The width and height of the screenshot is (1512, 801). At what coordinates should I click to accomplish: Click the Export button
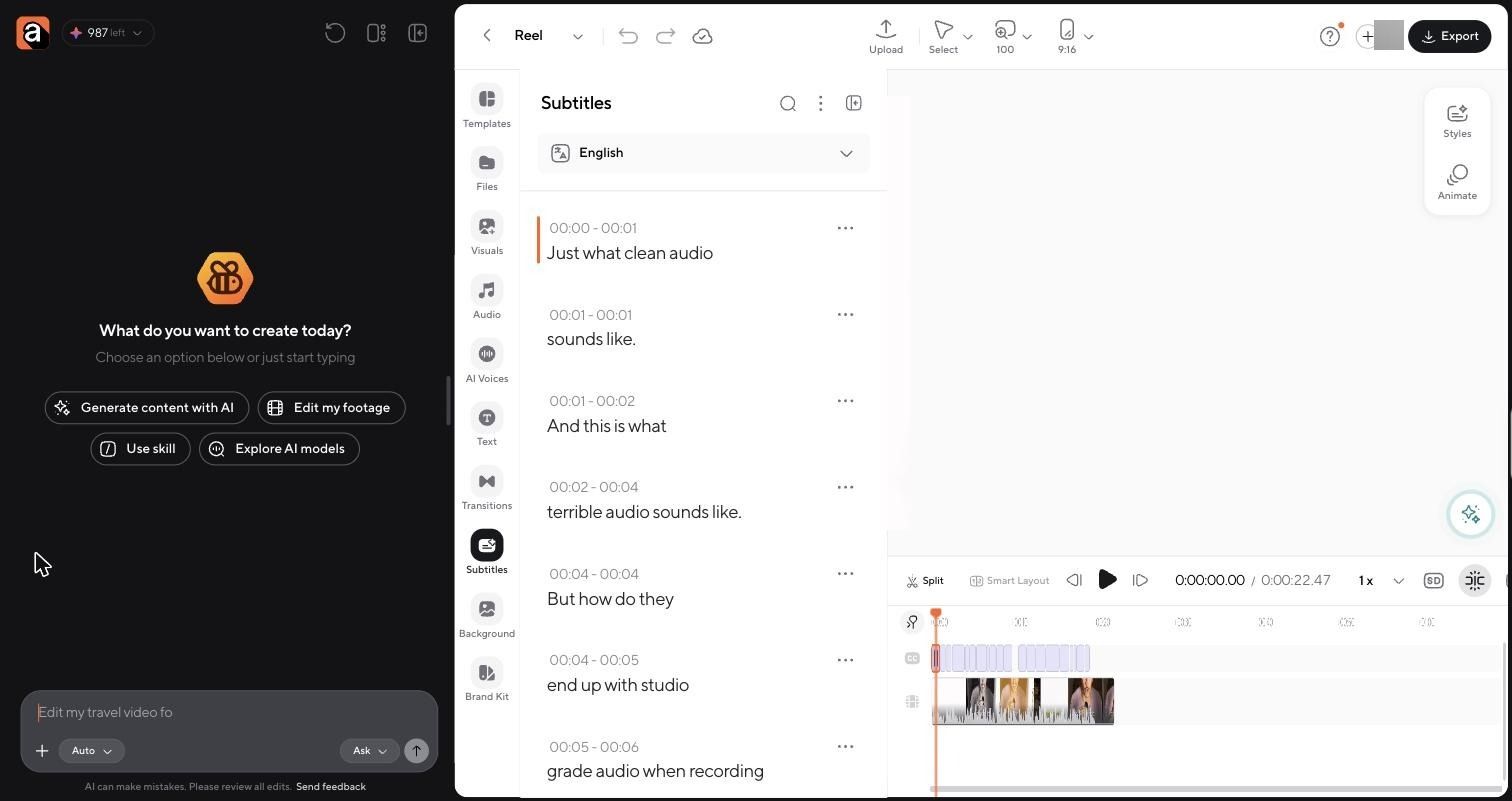1449,36
